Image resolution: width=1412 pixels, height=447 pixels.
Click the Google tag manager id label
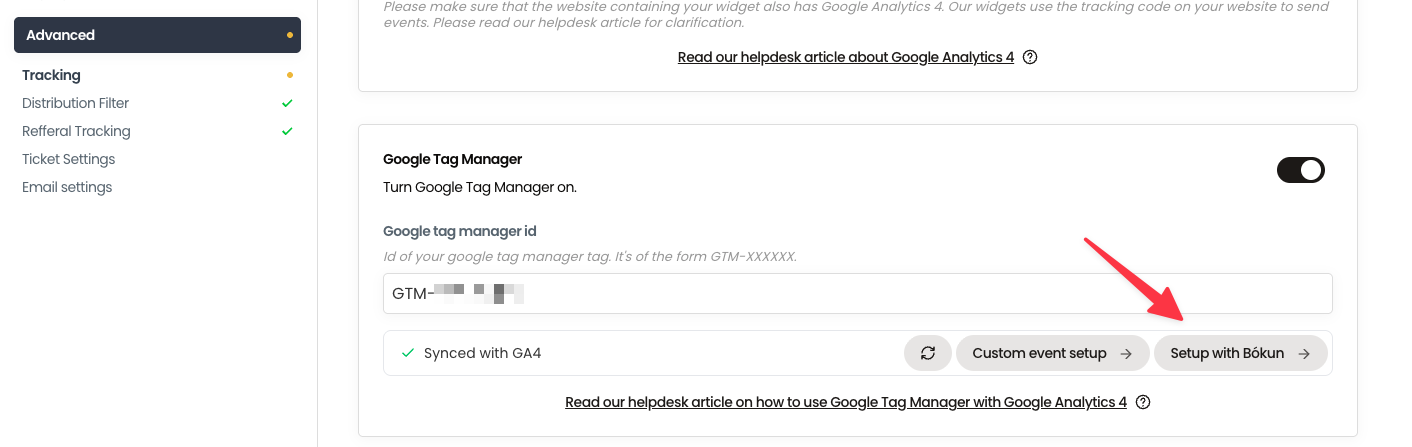[460, 231]
